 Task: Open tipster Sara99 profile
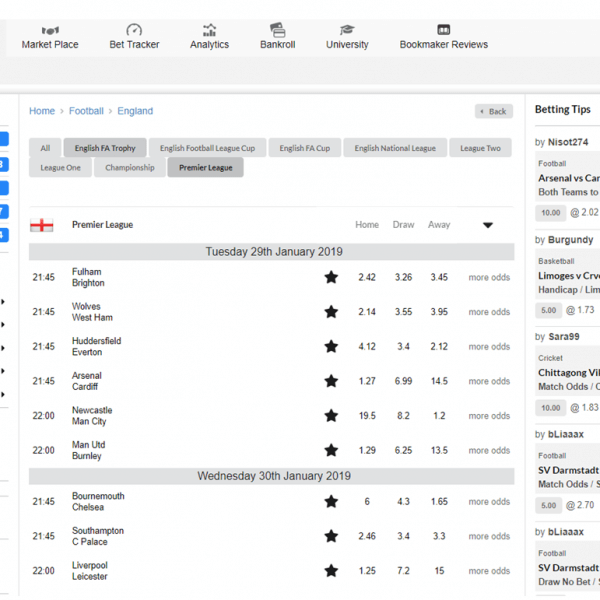(564, 337)
